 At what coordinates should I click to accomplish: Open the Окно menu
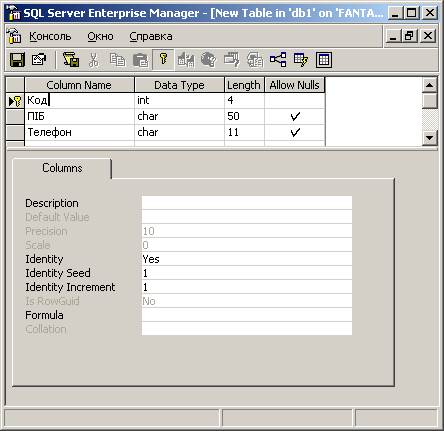pyautogui.click(x=100, y=36)
